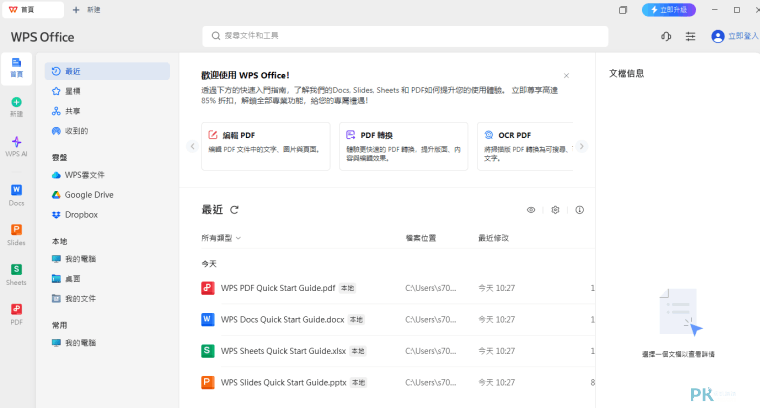Click the Slides file icon of Quick Start Guide.pptx
This screenshot has height=408, width=760.
tap(208, 382)
